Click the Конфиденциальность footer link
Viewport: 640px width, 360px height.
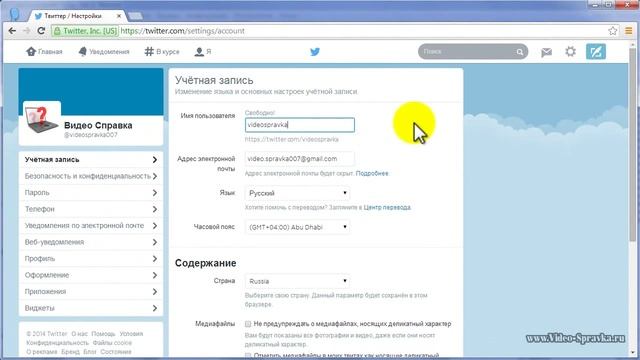(x=57, y=343)
